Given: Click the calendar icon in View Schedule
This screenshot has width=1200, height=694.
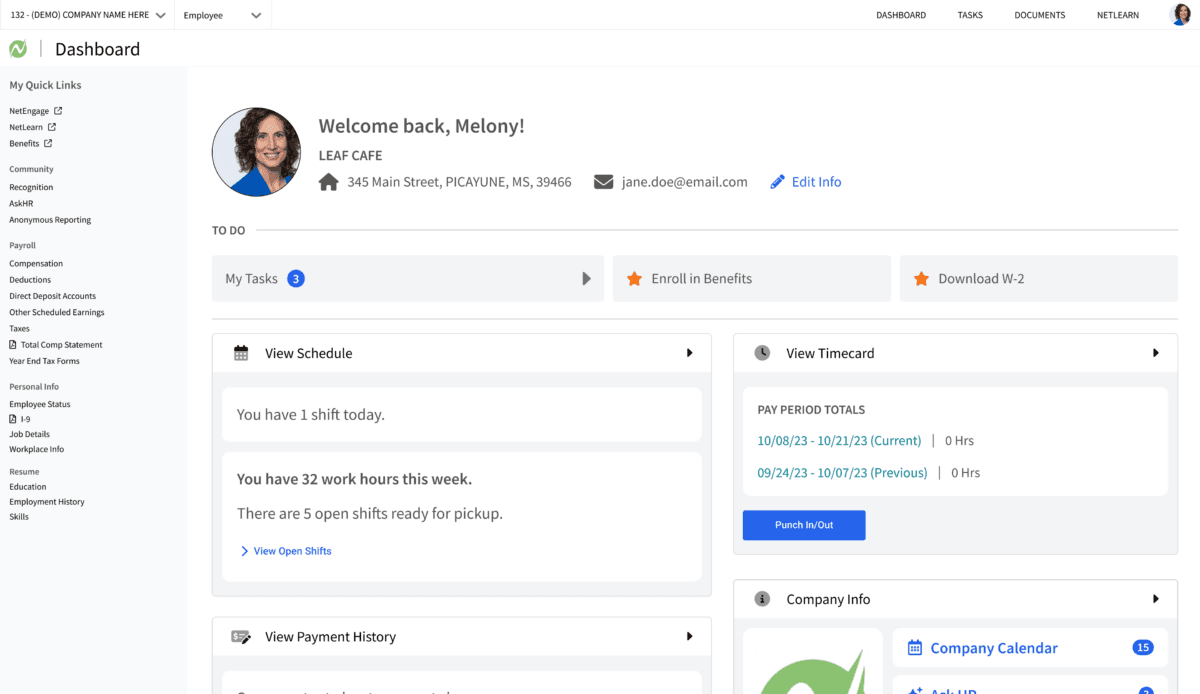Looking at the screenshot, I should click(241, 353).
